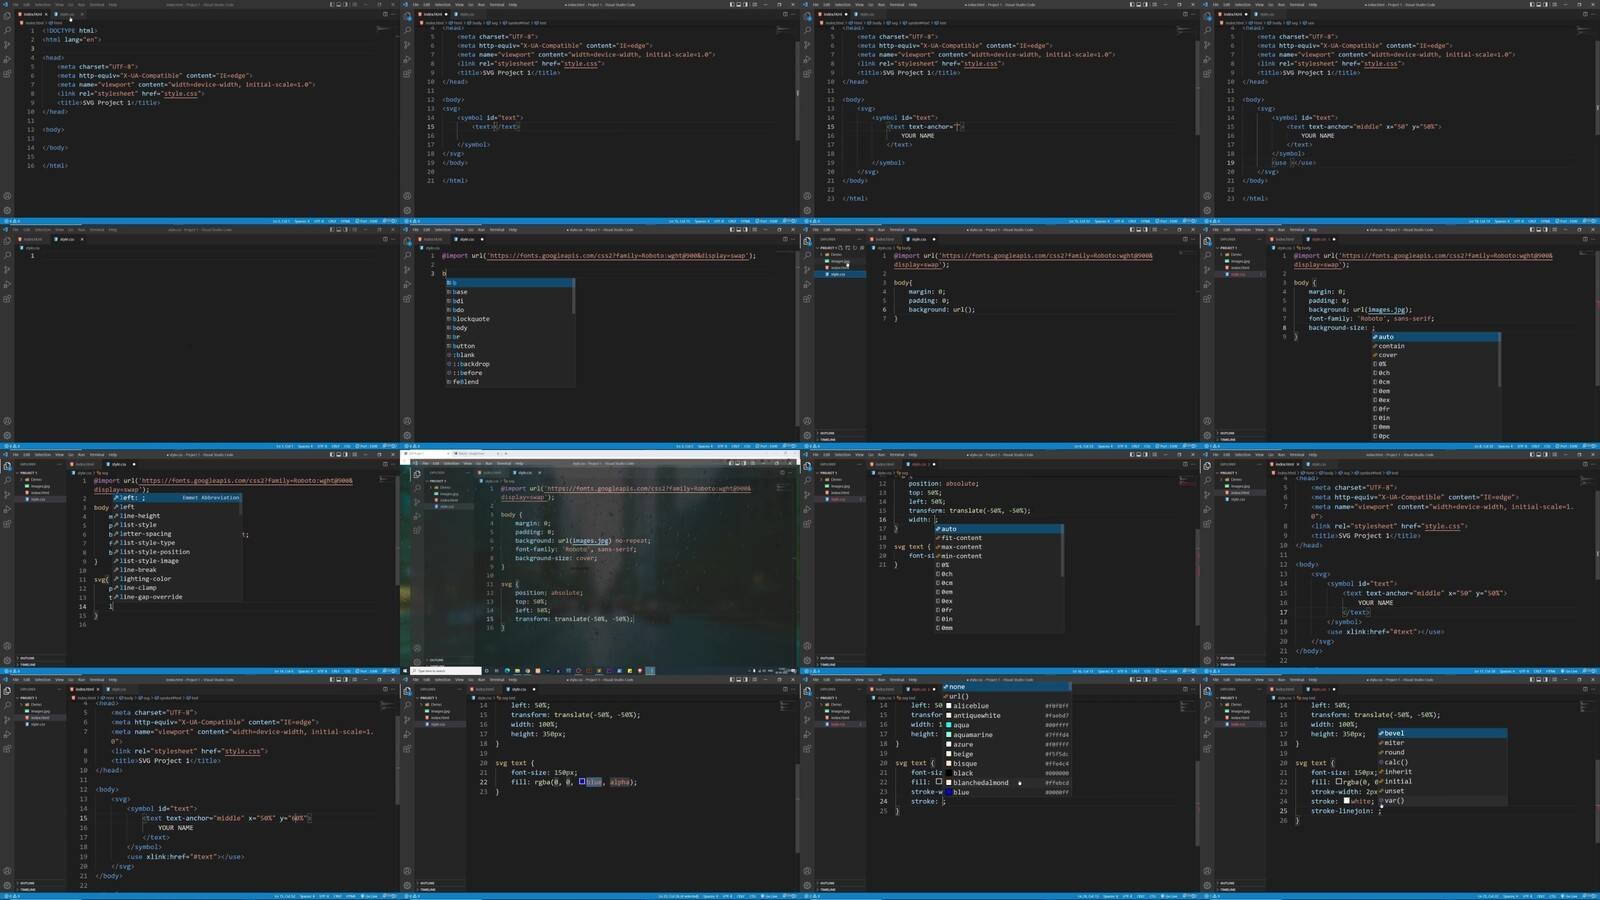1600x900 pixels.
Task: Click the white stroke color swatch
Action: [1347, 801]
